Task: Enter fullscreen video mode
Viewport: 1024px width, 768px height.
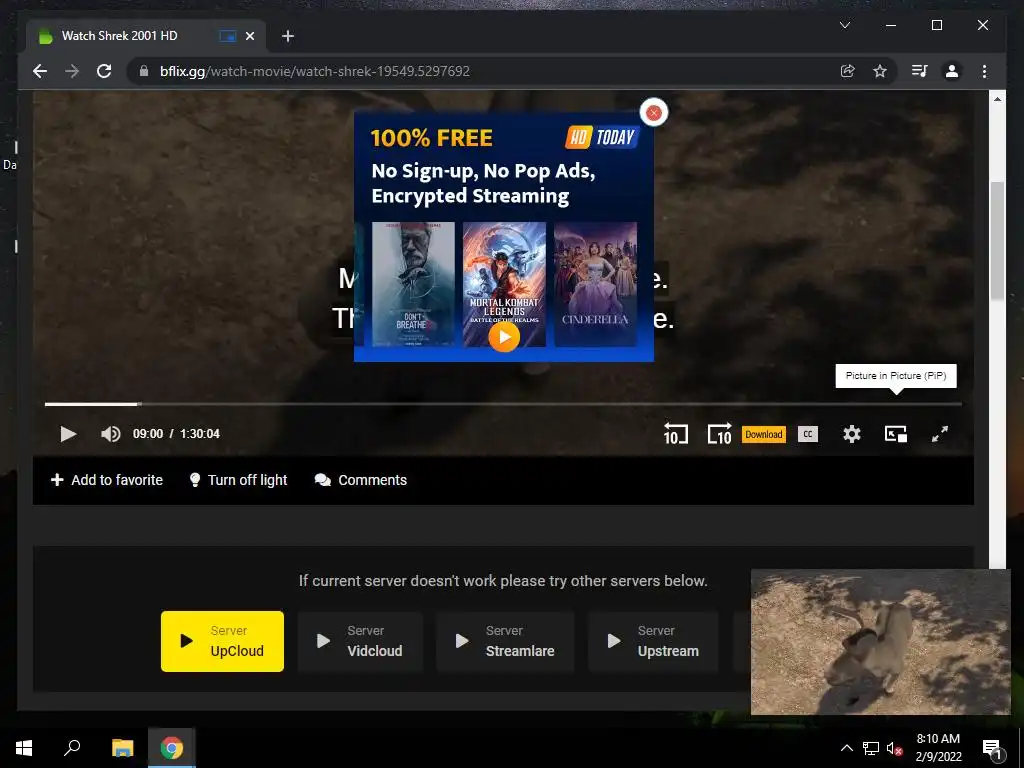Action: click(940, 434)
